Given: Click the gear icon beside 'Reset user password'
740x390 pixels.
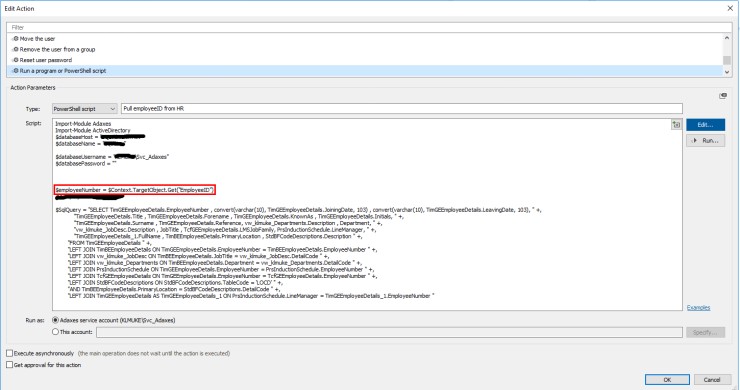Looking at the screenshot, I should click(x=16, y=60).
